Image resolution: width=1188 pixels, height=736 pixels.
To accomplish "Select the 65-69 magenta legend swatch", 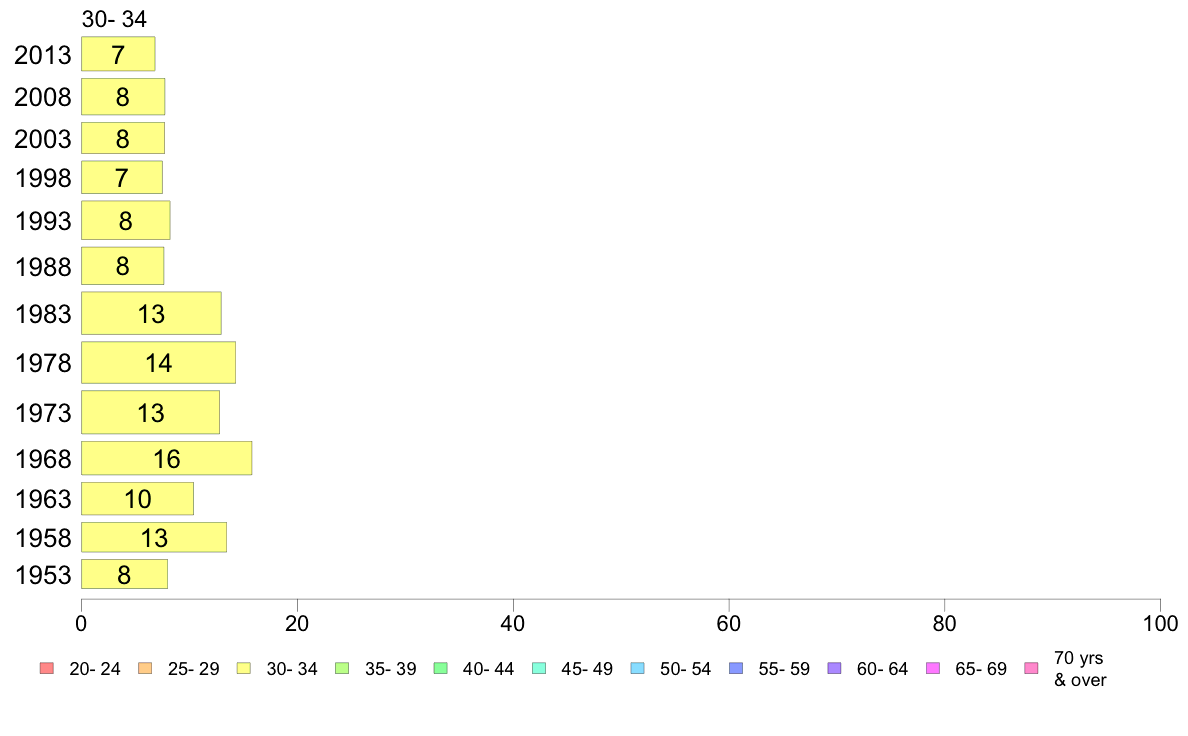I will point(933,668).
